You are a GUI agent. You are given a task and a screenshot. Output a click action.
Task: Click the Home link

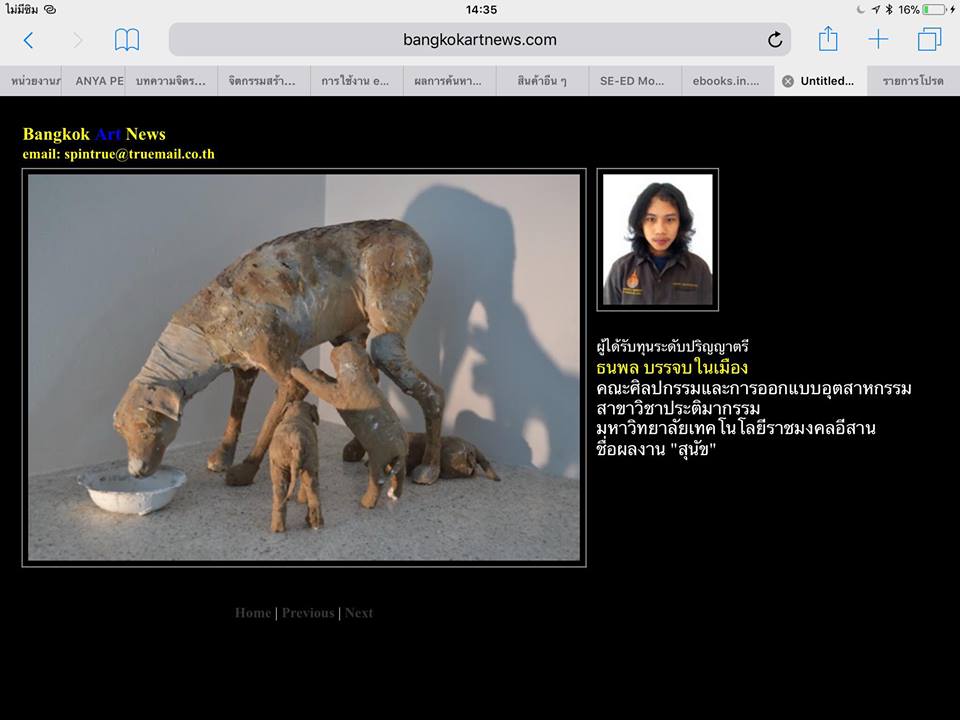253,613
